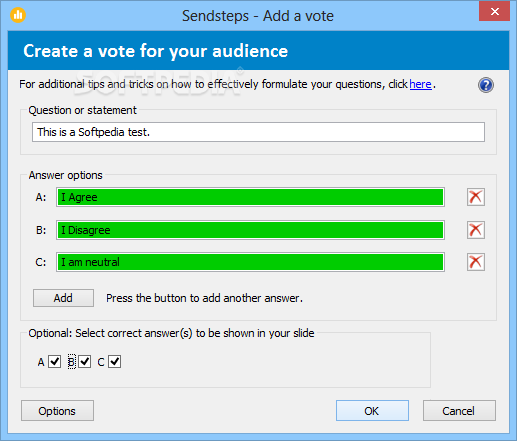517x441 pixels.
Task: Close the Add a vote dialog
Action: 495,11
